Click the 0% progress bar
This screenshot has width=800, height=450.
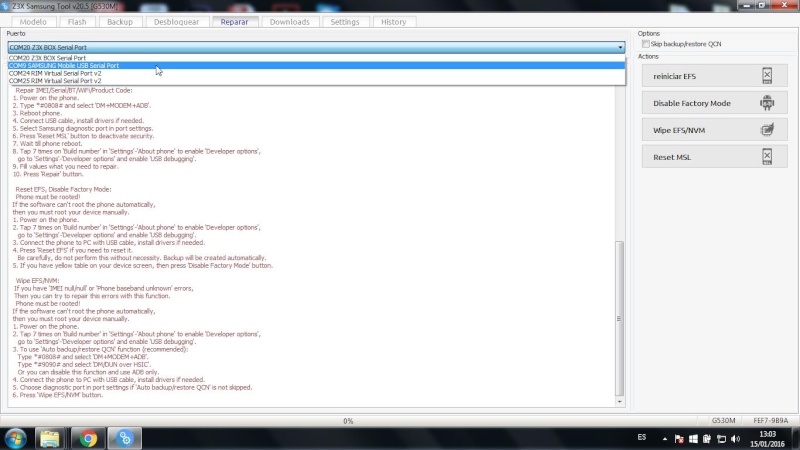tap(348, 421)
